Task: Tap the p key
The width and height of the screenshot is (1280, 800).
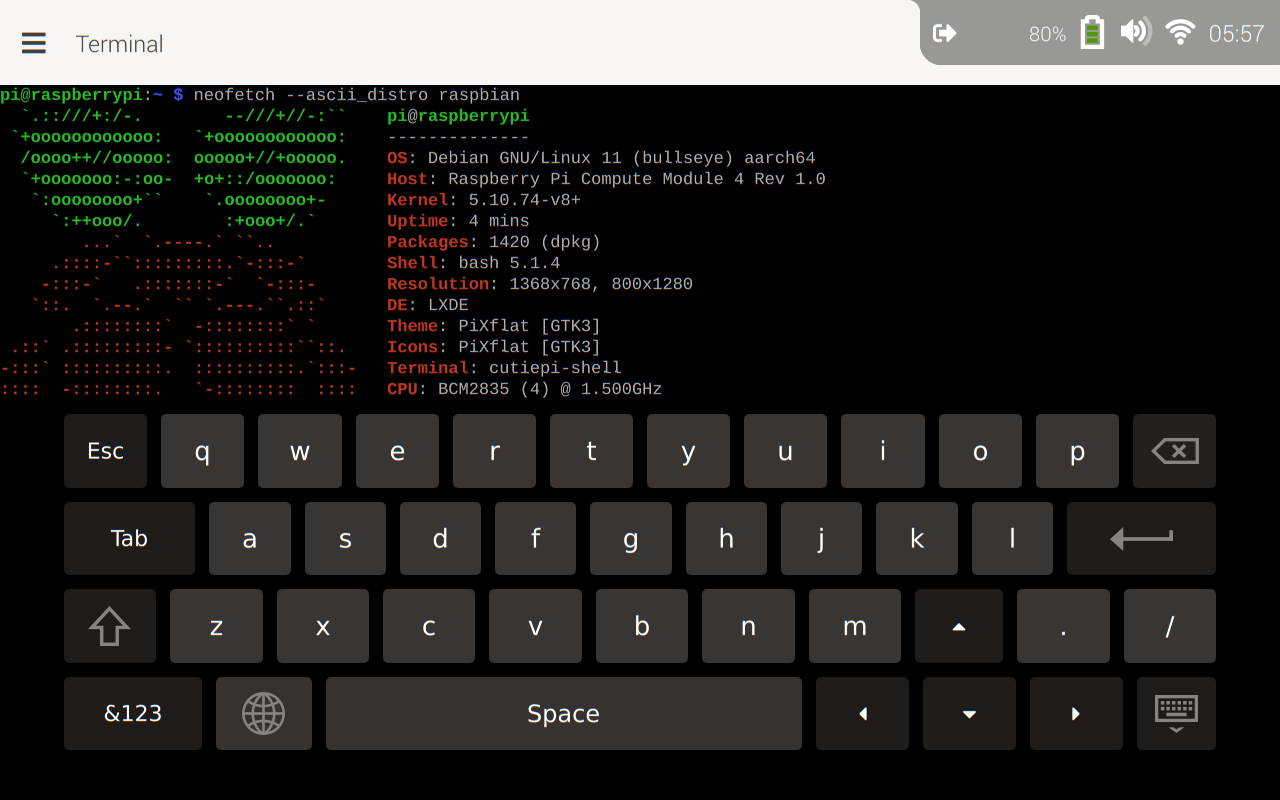Action: pyautogui.click(x=1077, y=451)
